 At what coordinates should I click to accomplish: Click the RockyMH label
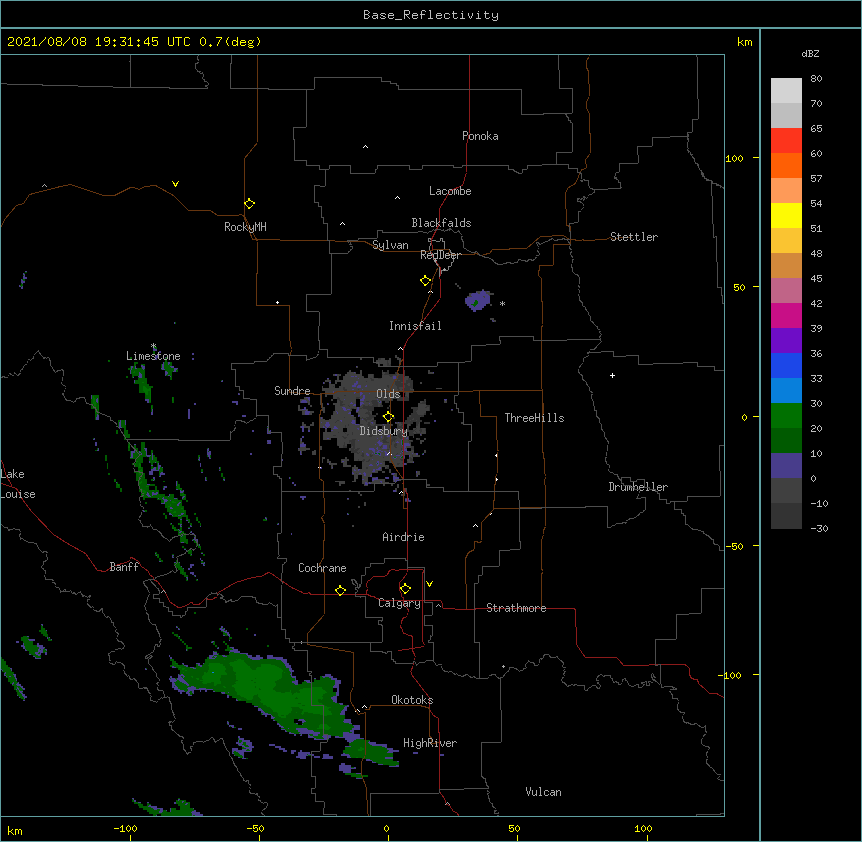coord(245,227)
